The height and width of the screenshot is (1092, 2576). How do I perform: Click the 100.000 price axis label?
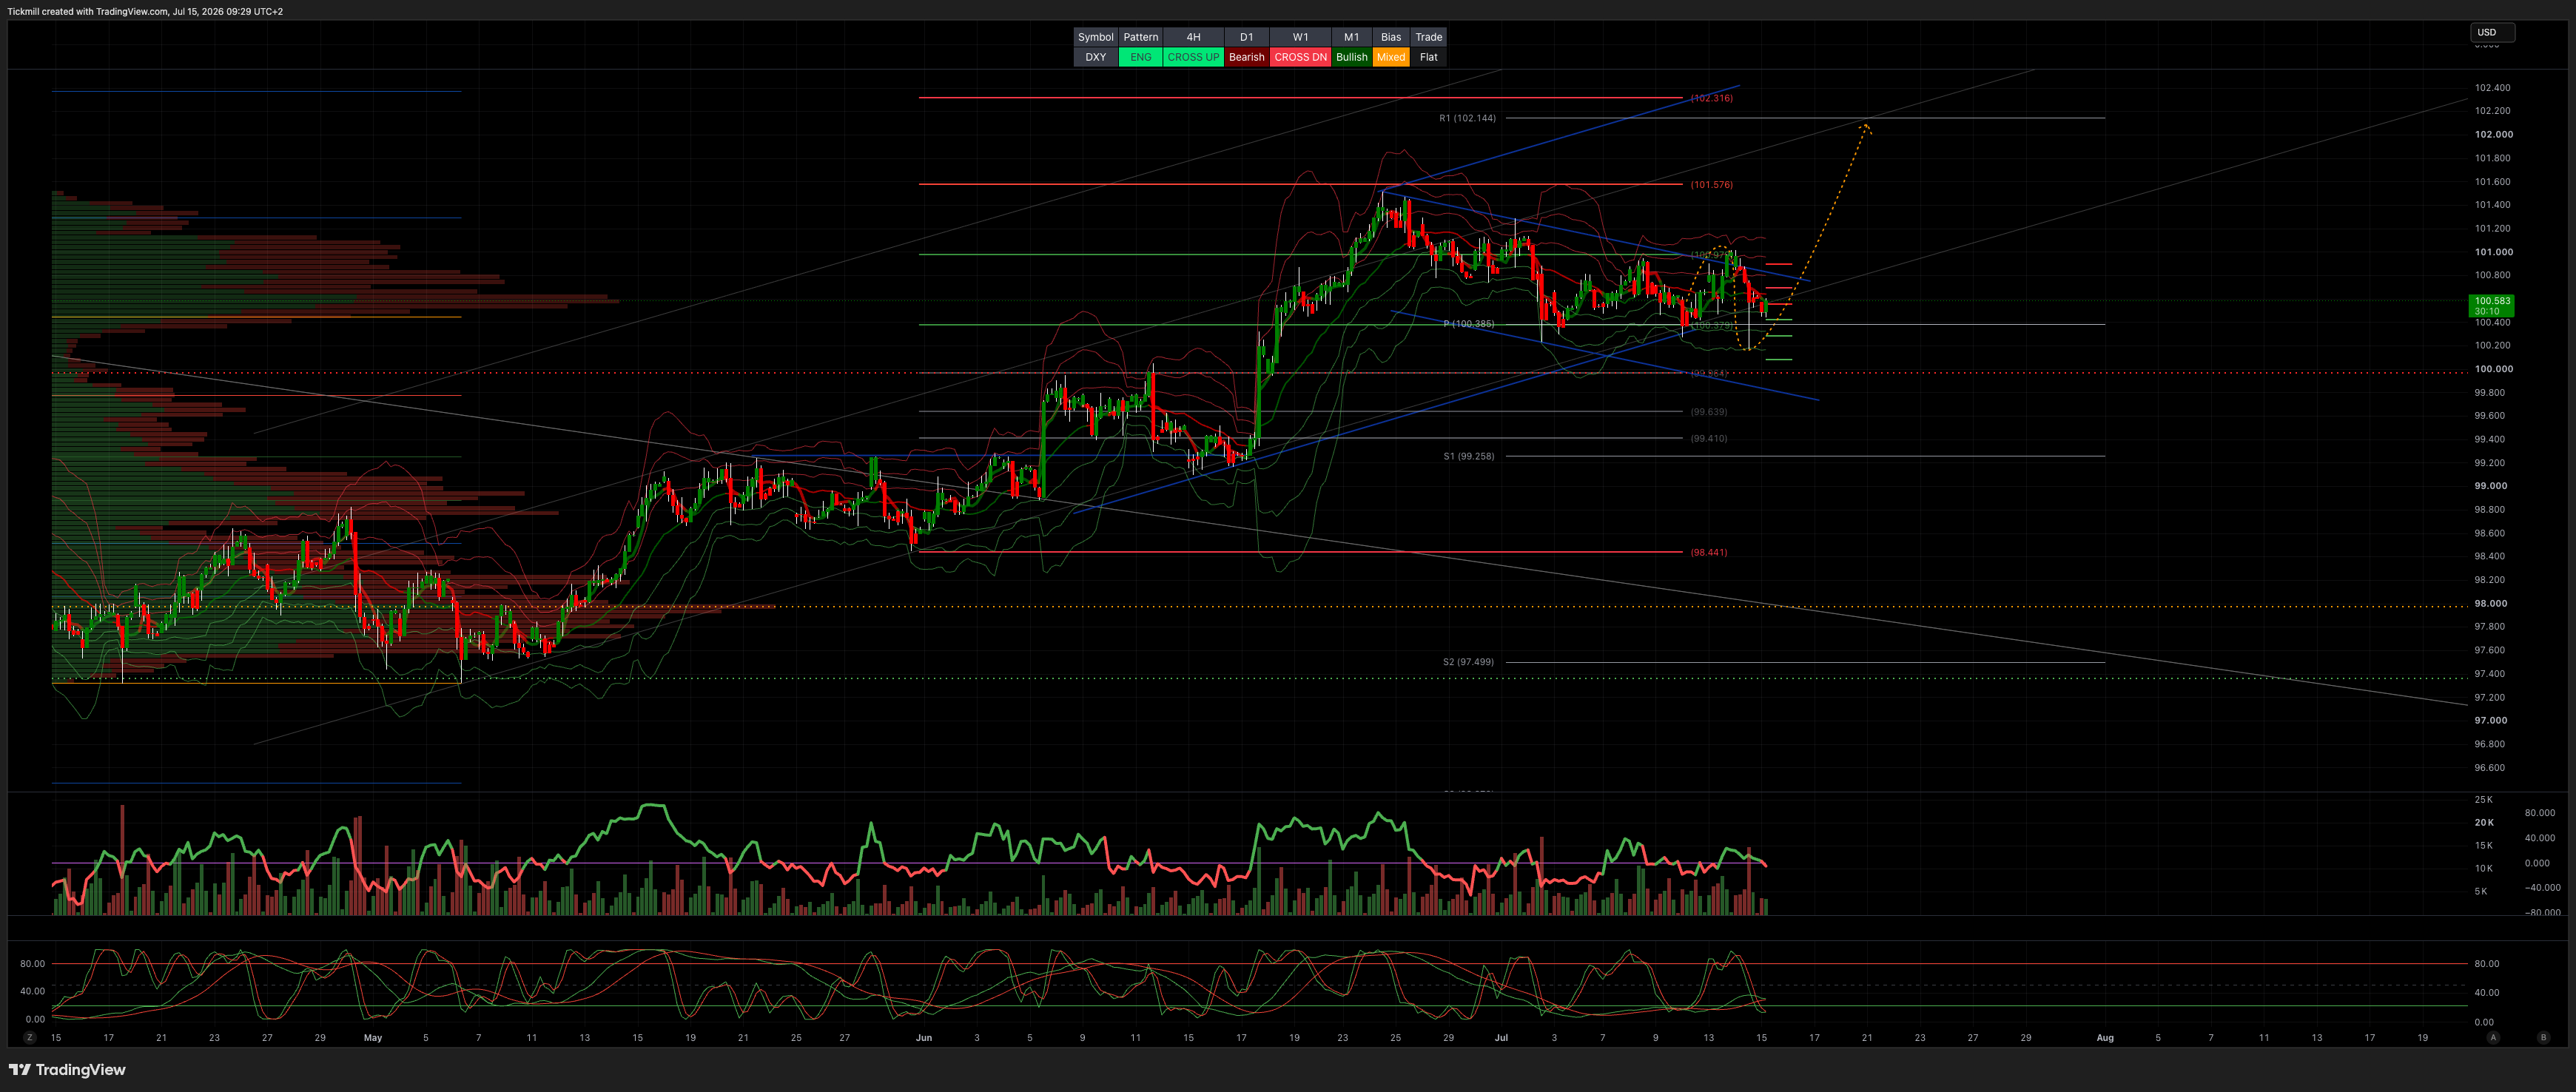(2493, 369)
